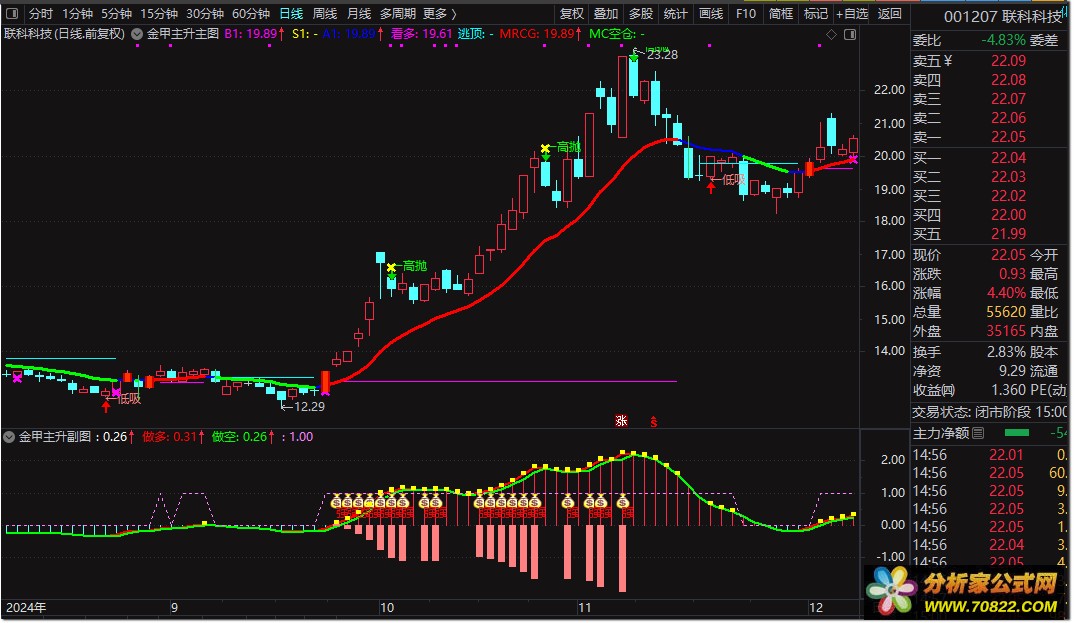The image size is (1074, 623).
Task: Click the 收益(四) value 1.360
Action: (1008, 390)
